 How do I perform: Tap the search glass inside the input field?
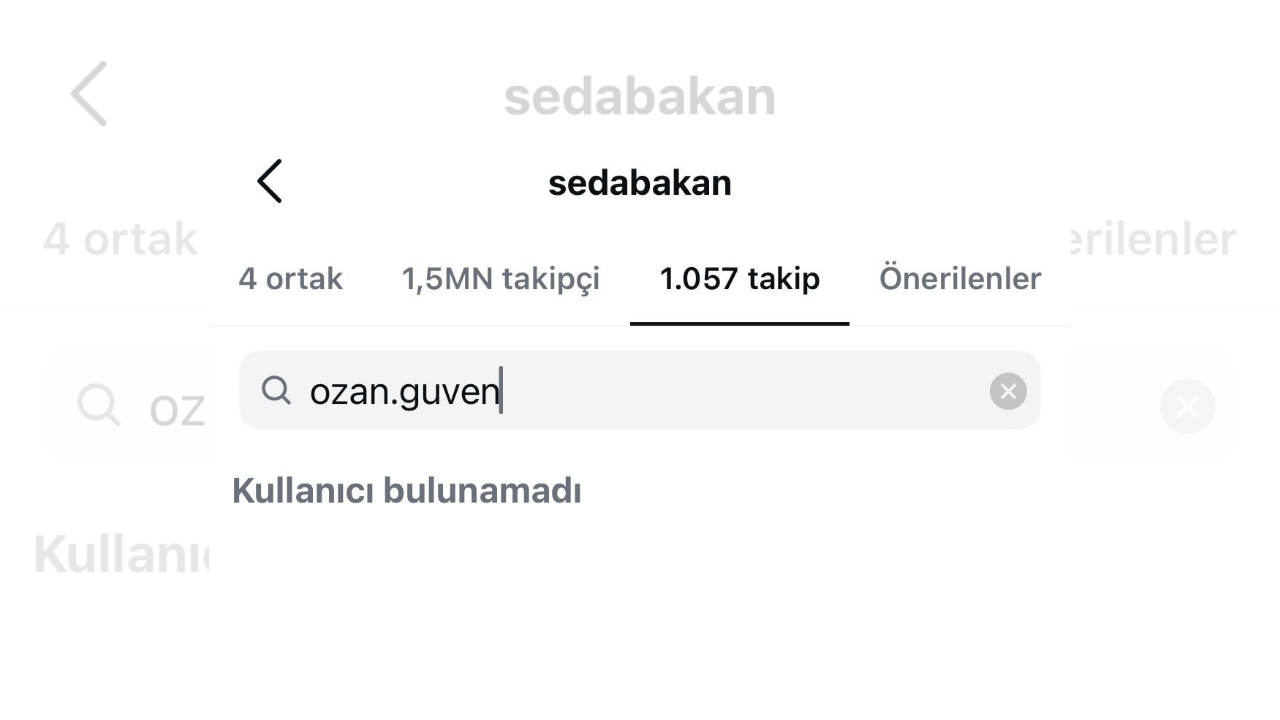point(275,391)
